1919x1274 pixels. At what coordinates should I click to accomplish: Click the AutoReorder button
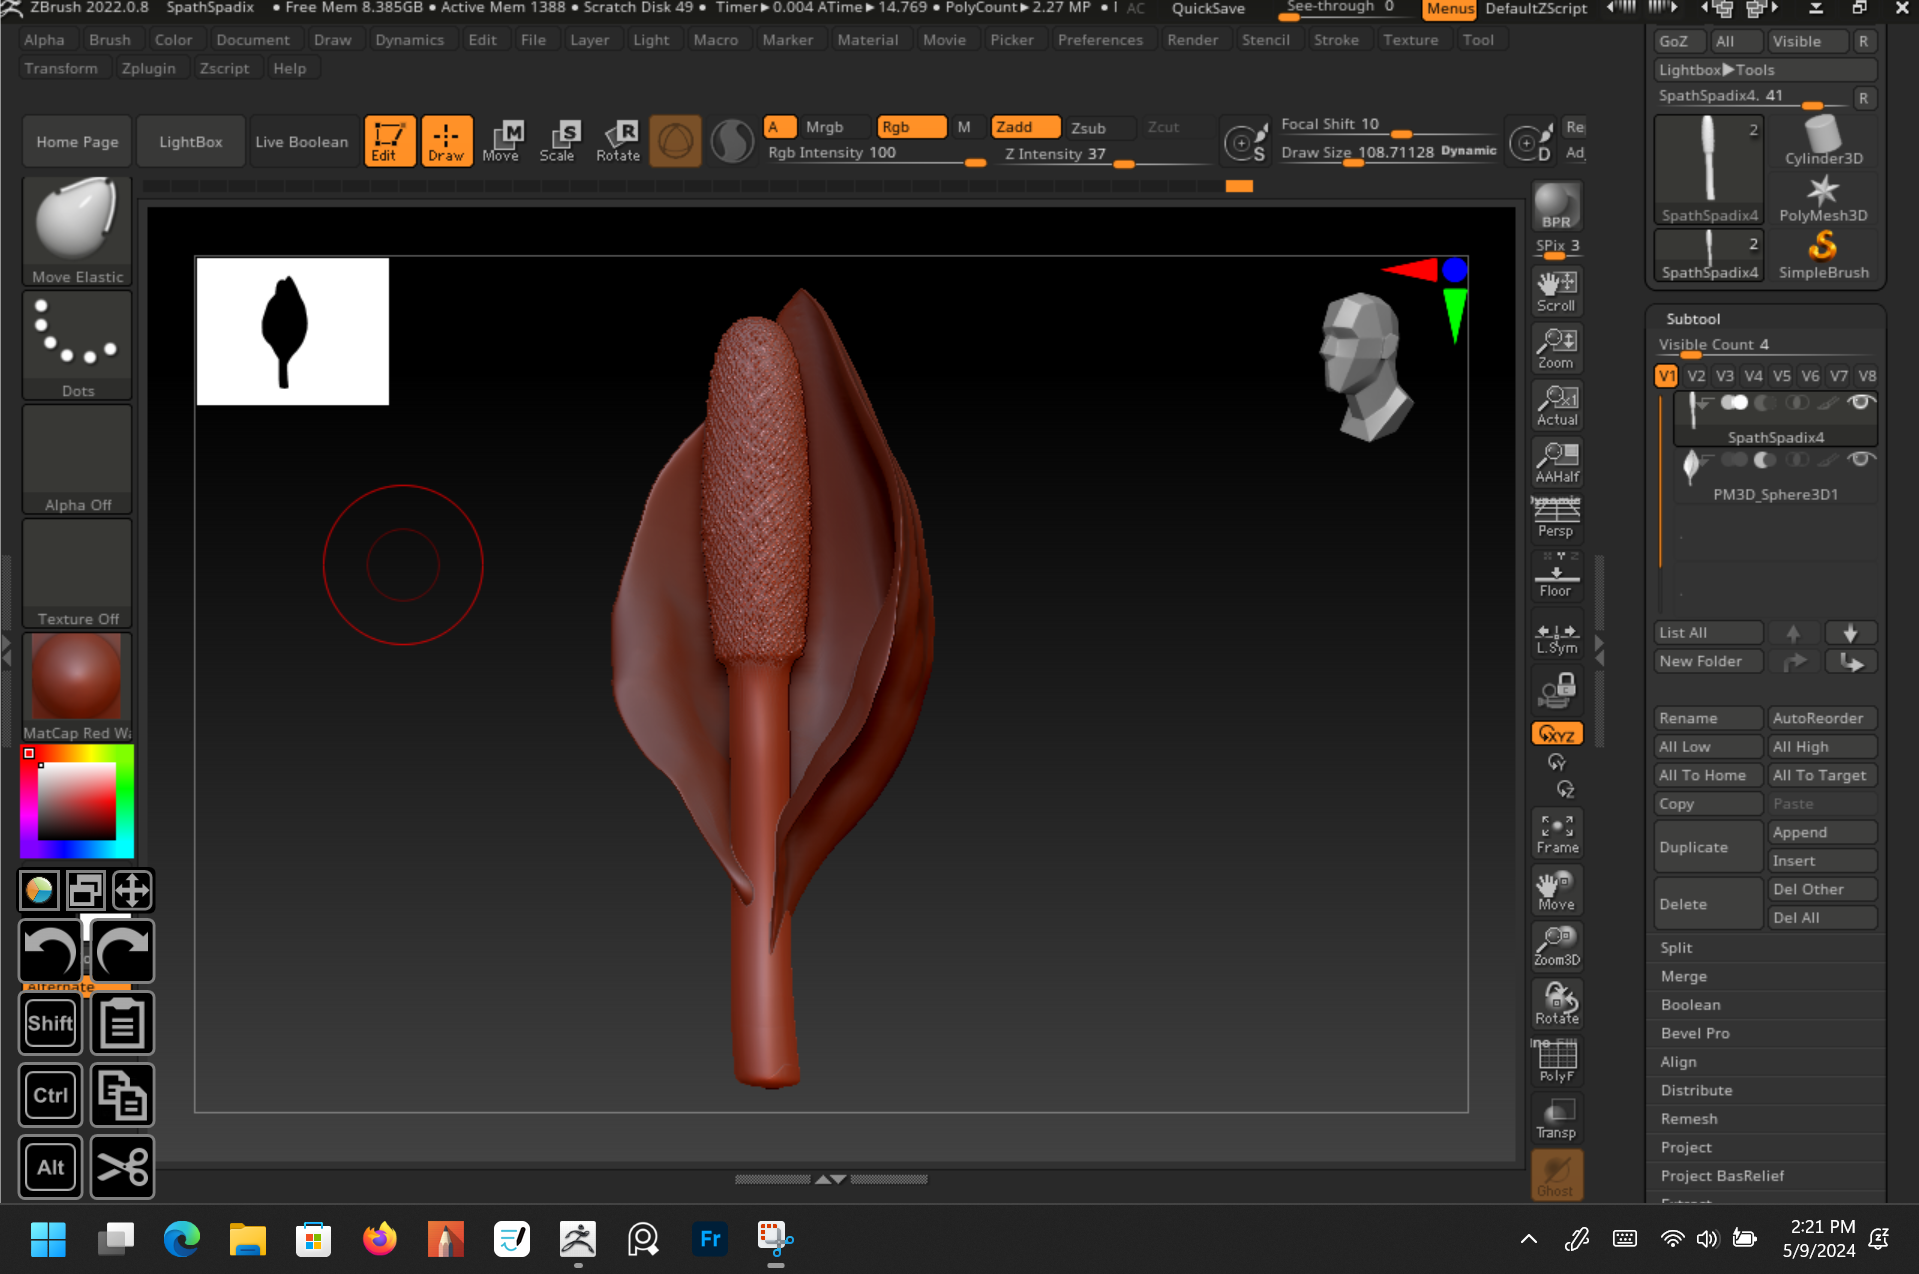[1821, 717]
